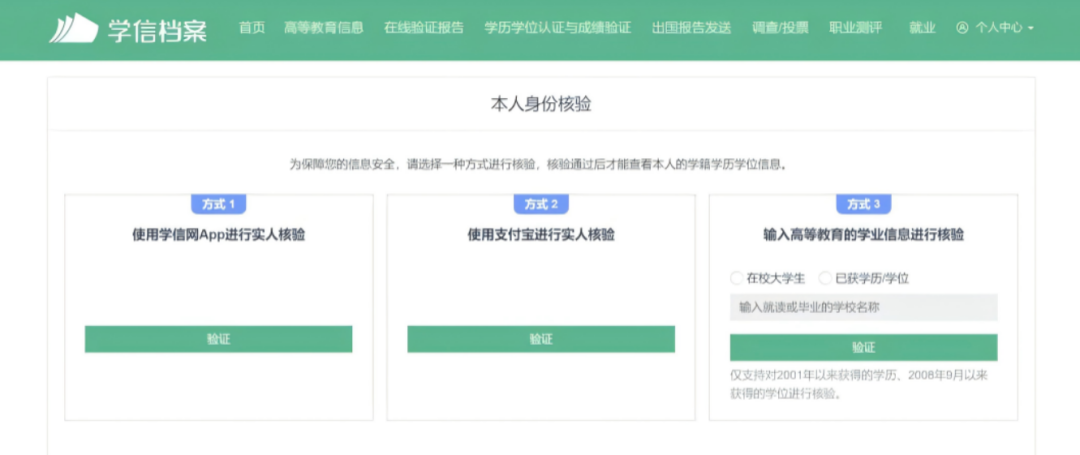Open the 调查/投票 menu item
The height and width of the screenshot is (455, 1080).
point(780,28)
